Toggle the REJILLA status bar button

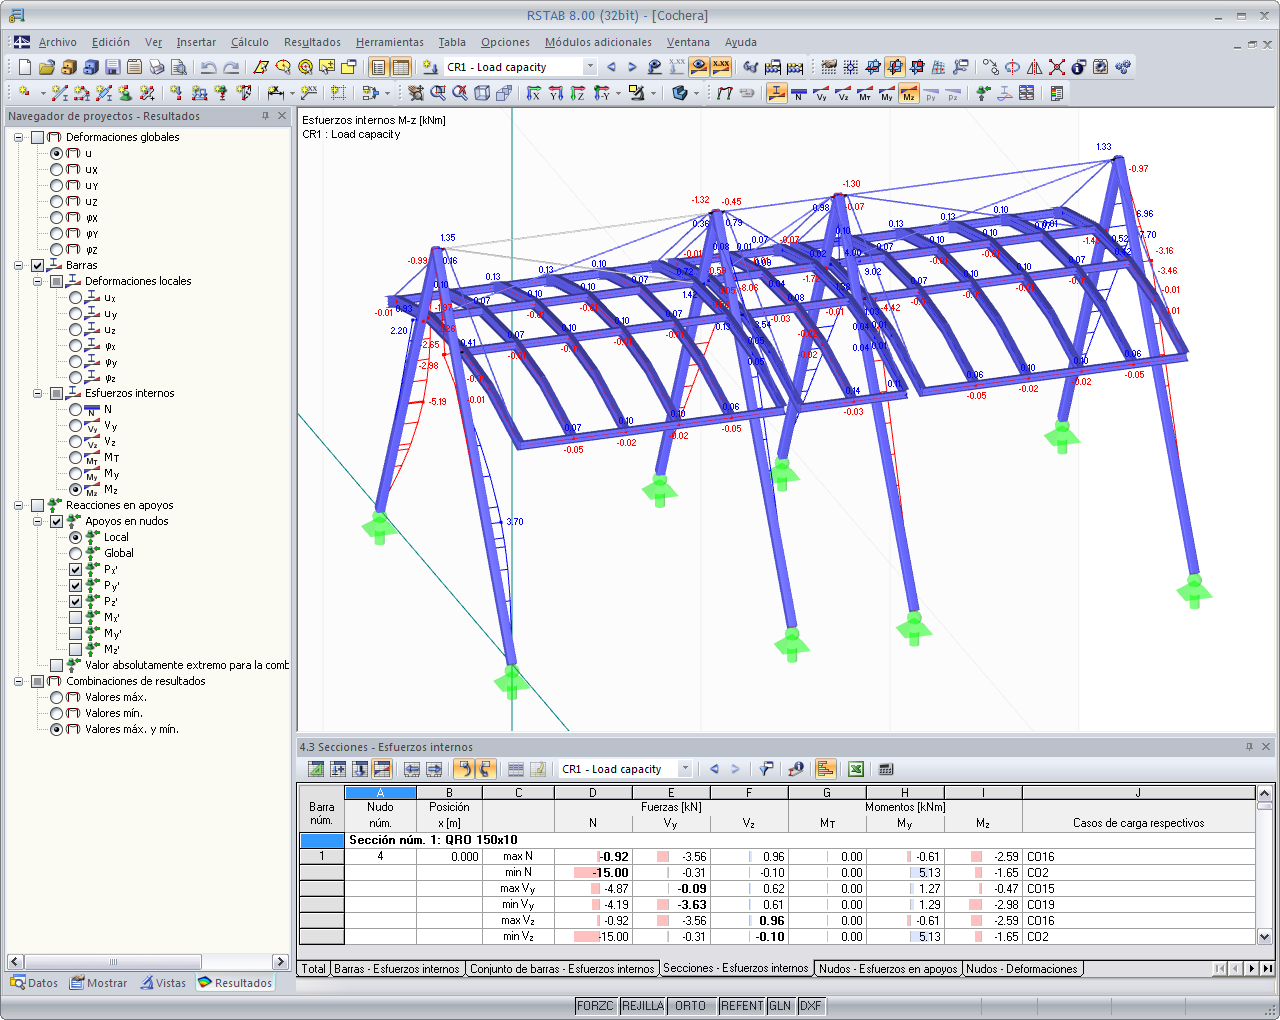[x=643, y=1006]
